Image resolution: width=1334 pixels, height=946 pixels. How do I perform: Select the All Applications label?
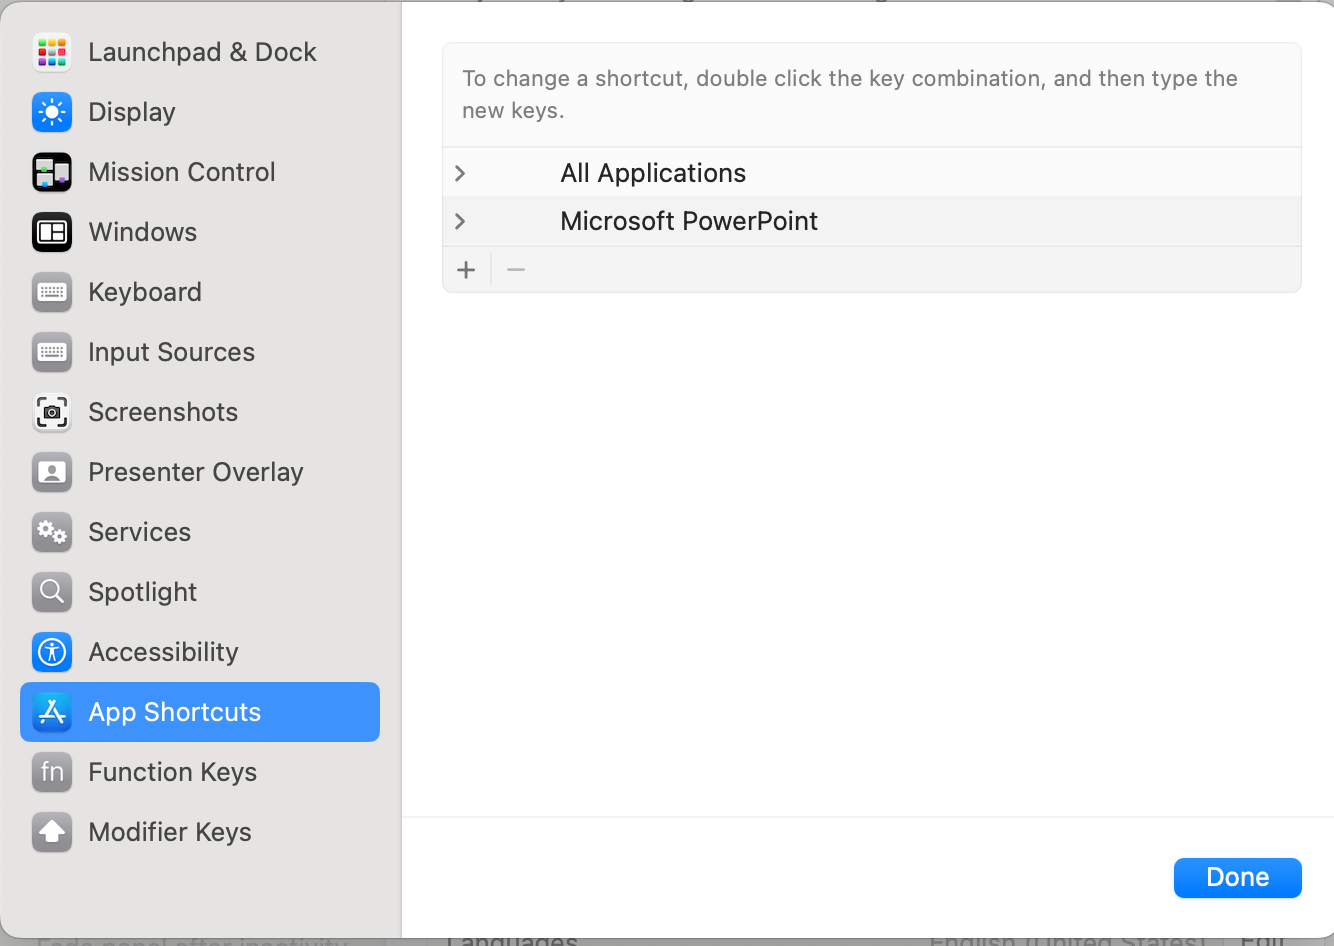click(653, 173)
